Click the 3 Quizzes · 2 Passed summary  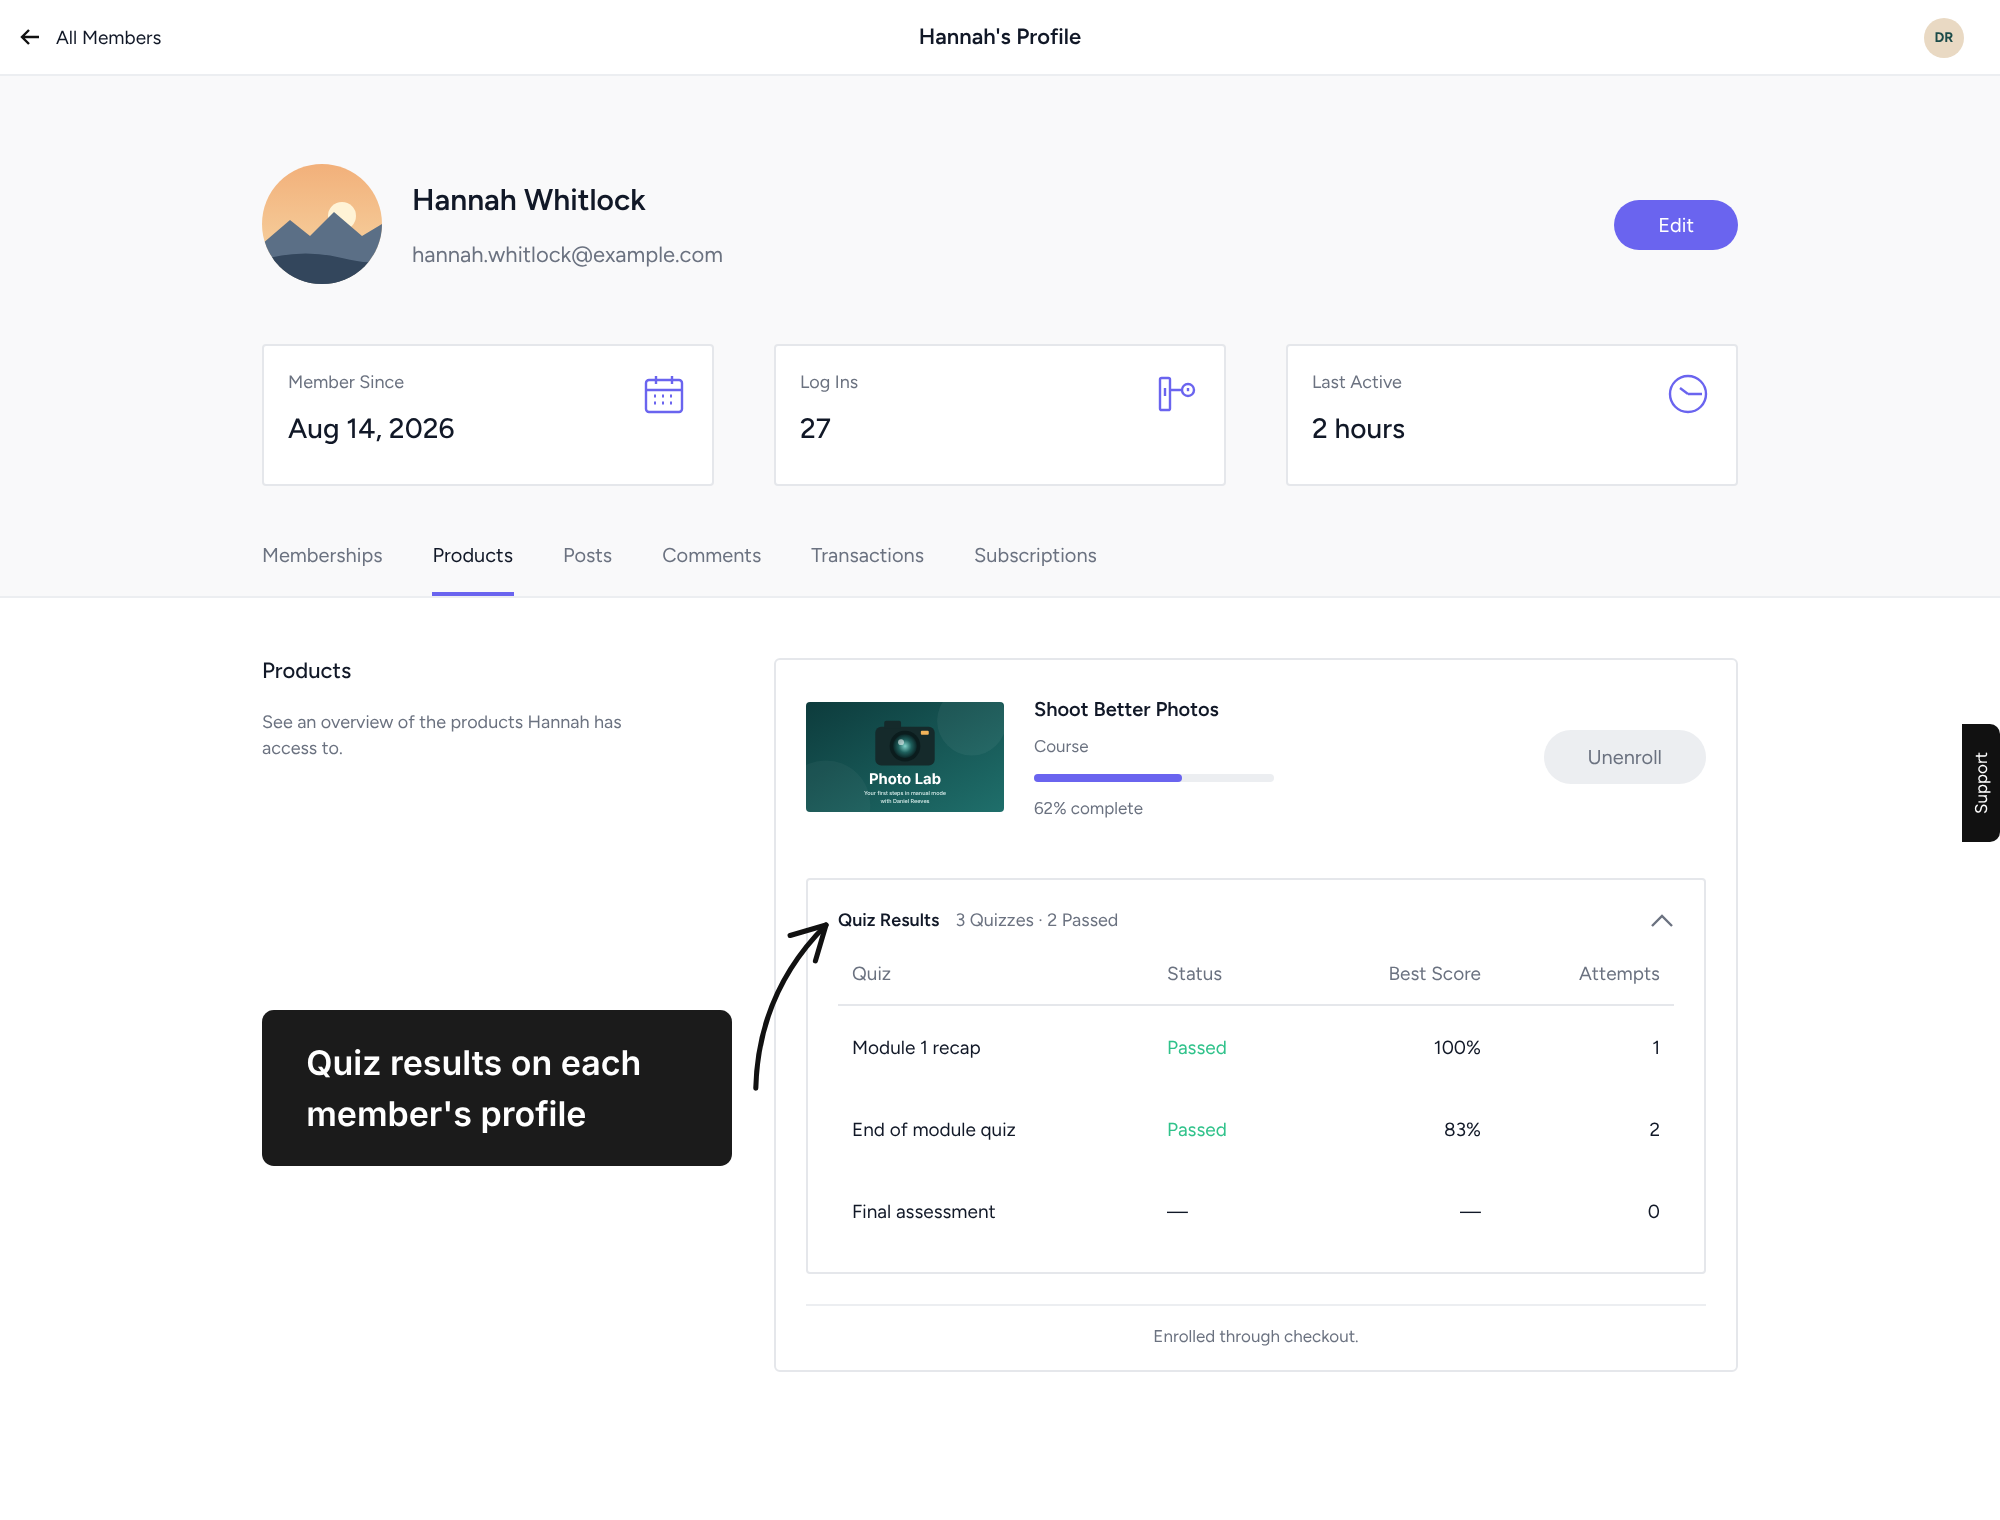click(x=1036, y=920)
